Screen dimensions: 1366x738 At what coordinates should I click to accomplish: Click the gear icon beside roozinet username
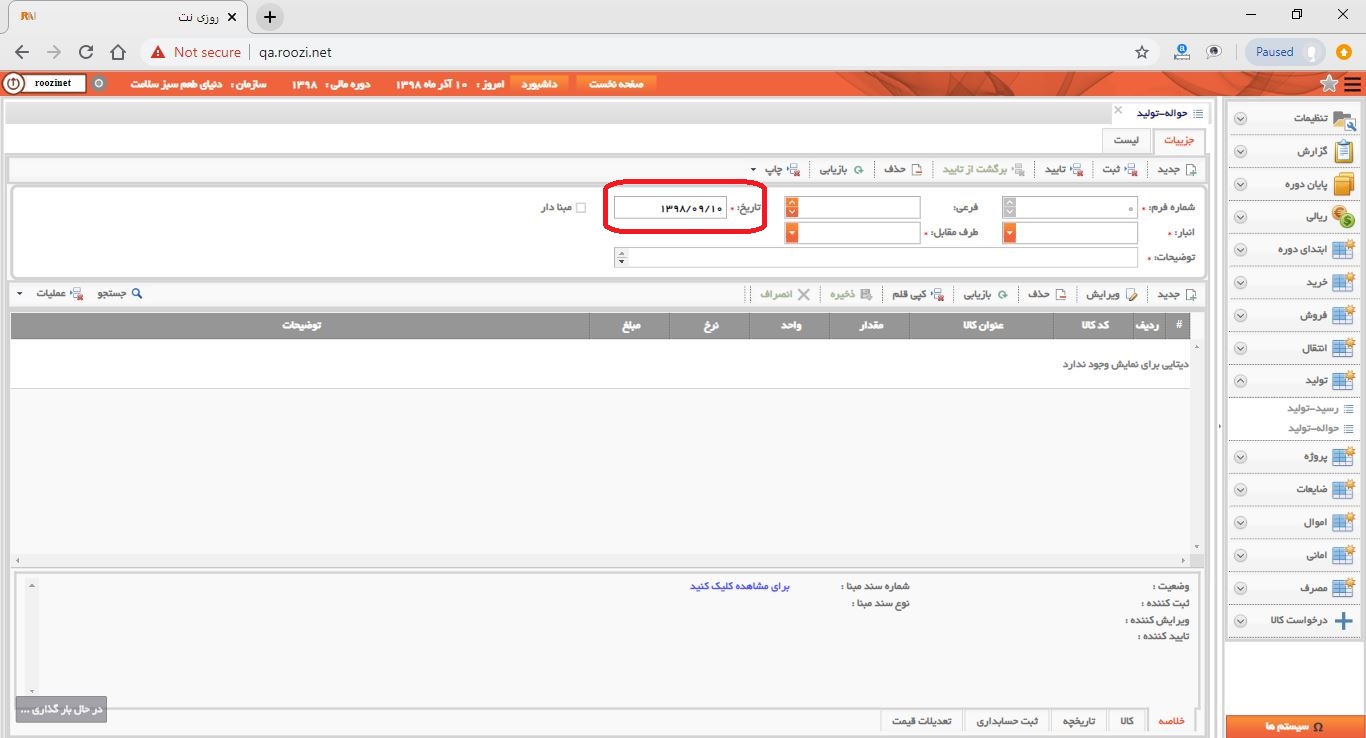coord(98,84)
